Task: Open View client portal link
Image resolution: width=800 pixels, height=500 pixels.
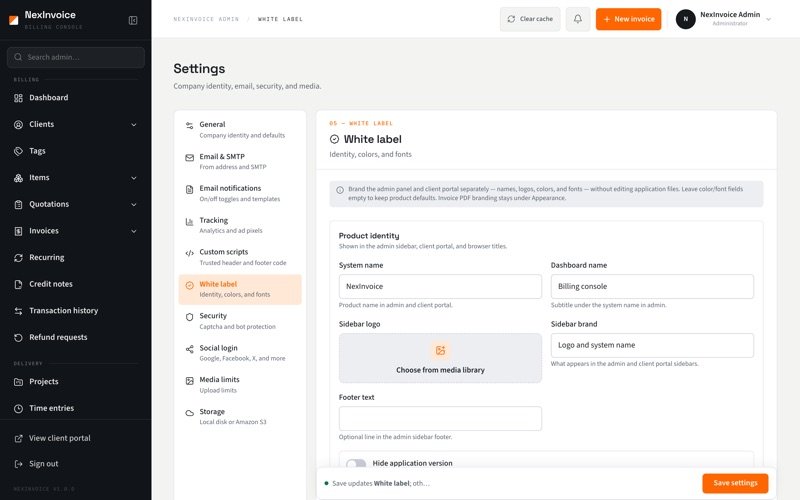Action: (76, 438)
